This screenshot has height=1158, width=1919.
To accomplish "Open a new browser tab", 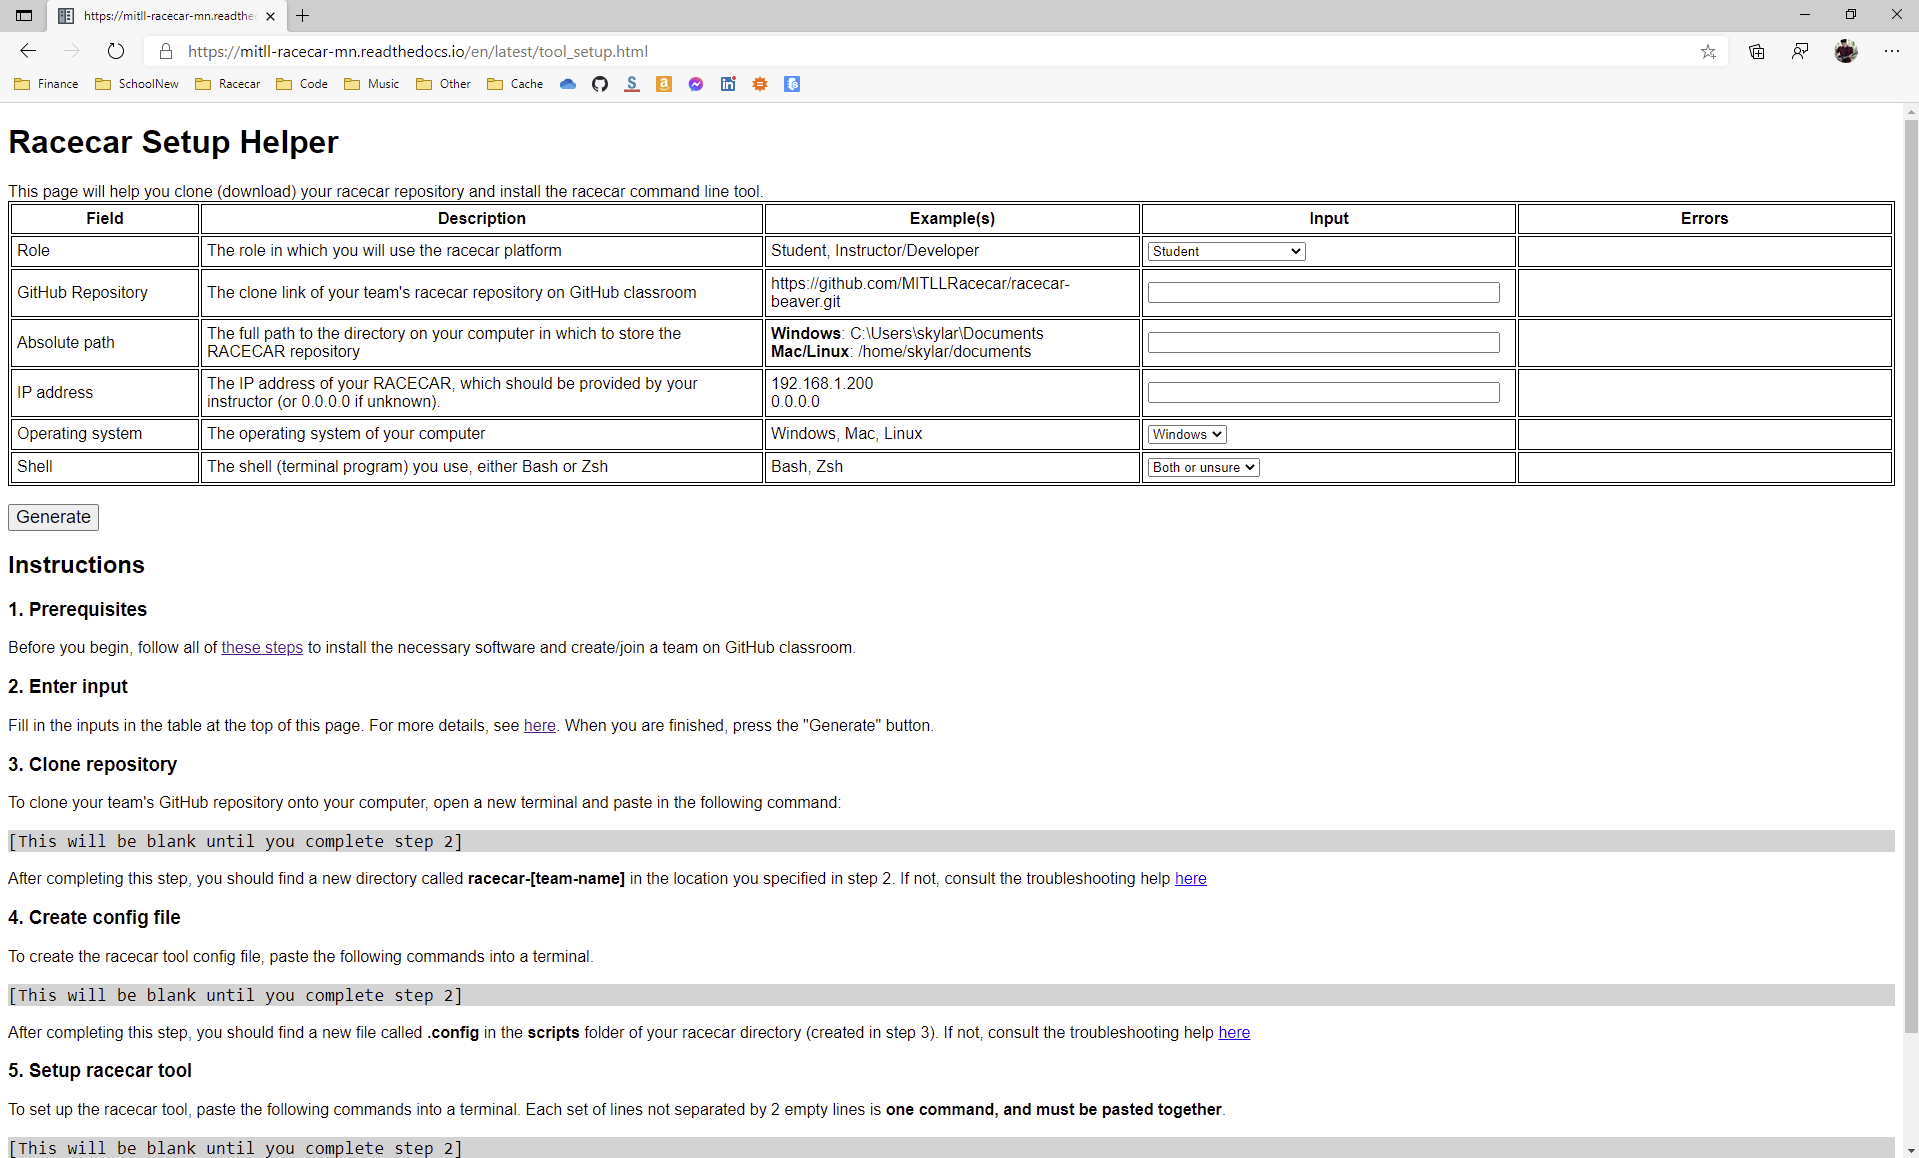I will point(302,15).
